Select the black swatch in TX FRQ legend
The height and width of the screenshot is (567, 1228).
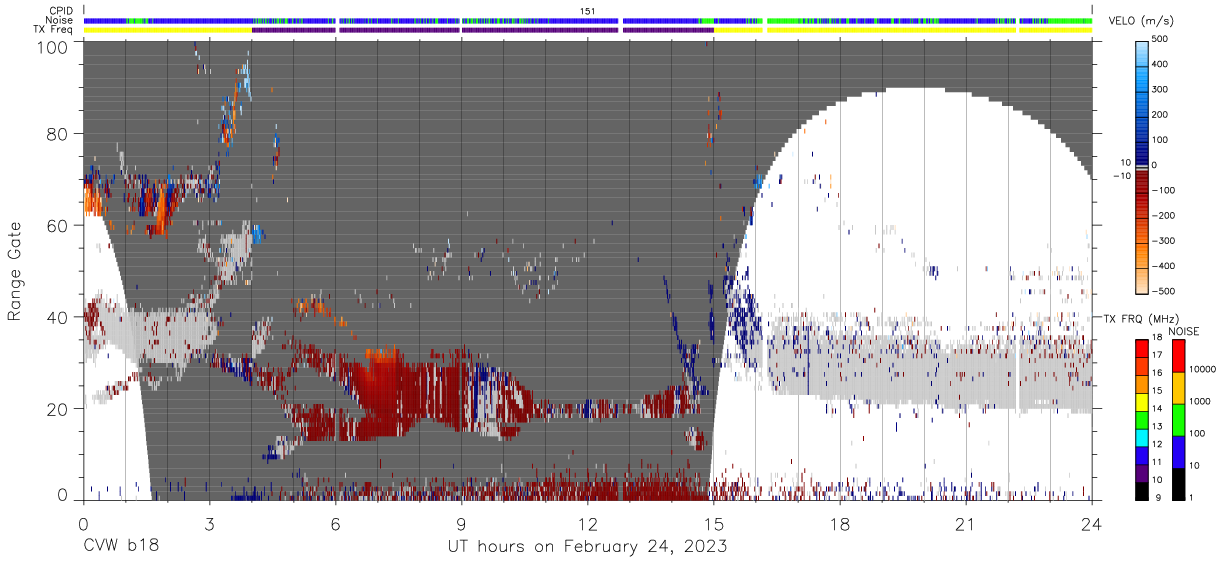pyautogui.click(x=1142, y=491)
